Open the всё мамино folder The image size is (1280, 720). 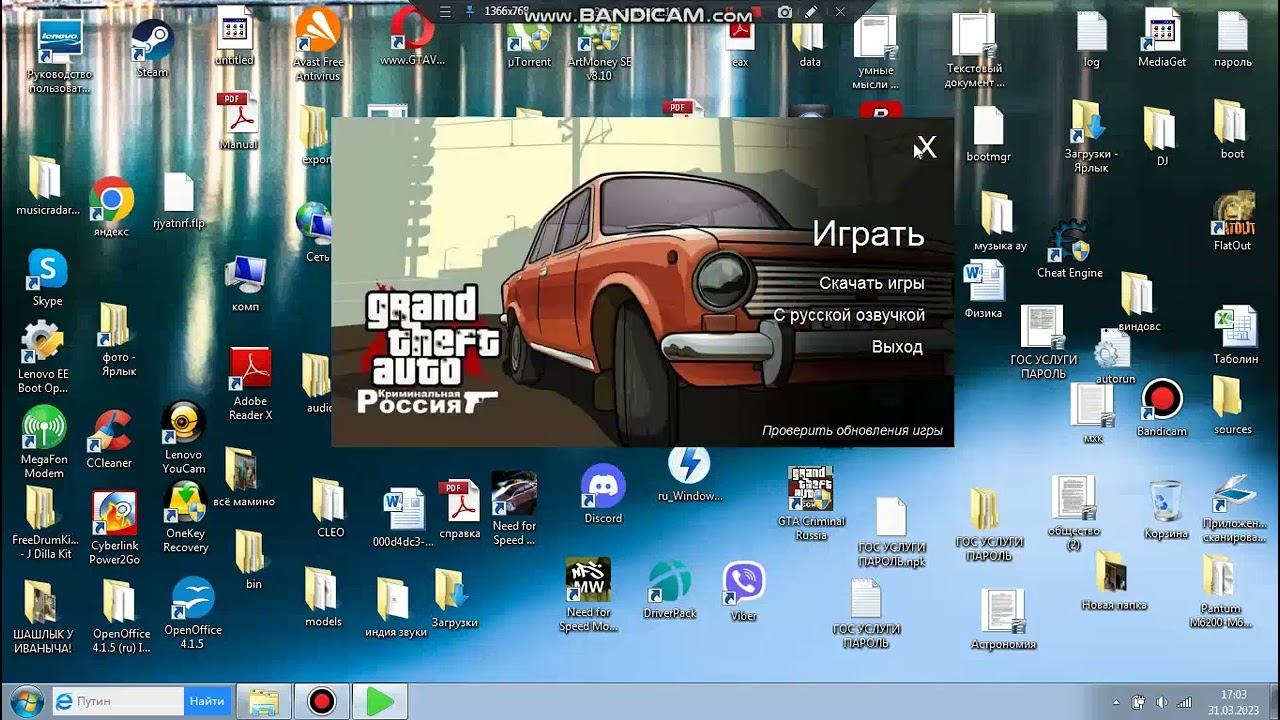tap(244, 478)
